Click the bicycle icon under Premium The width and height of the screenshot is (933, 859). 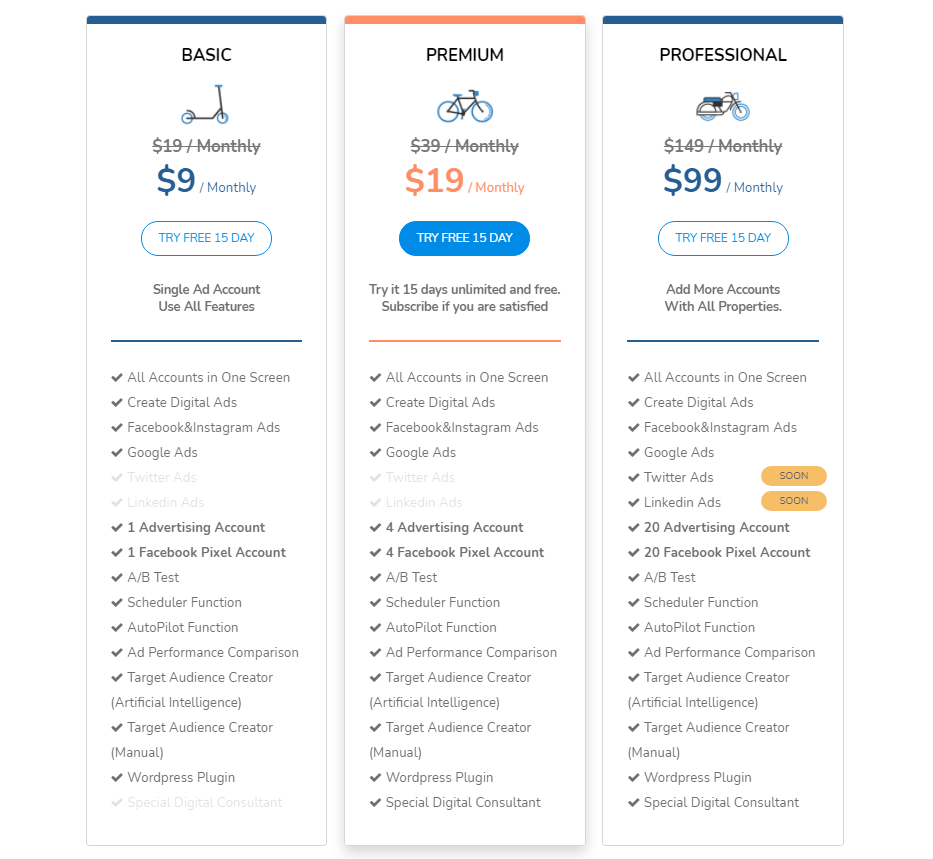[x=464, y=106]
